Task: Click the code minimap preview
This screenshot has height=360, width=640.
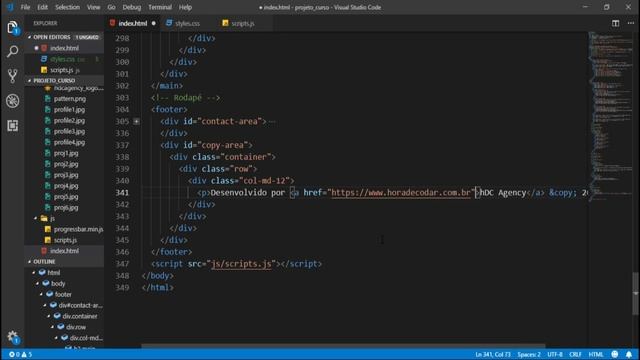Action: (610, 116)
